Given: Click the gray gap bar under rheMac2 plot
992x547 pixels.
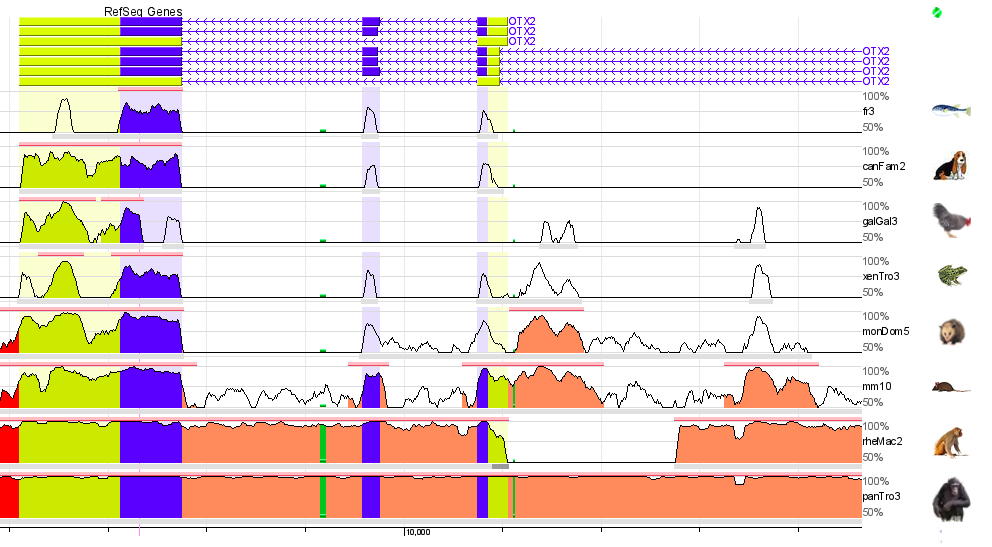Looking at the screenshot, I should [x=500, y=466].
